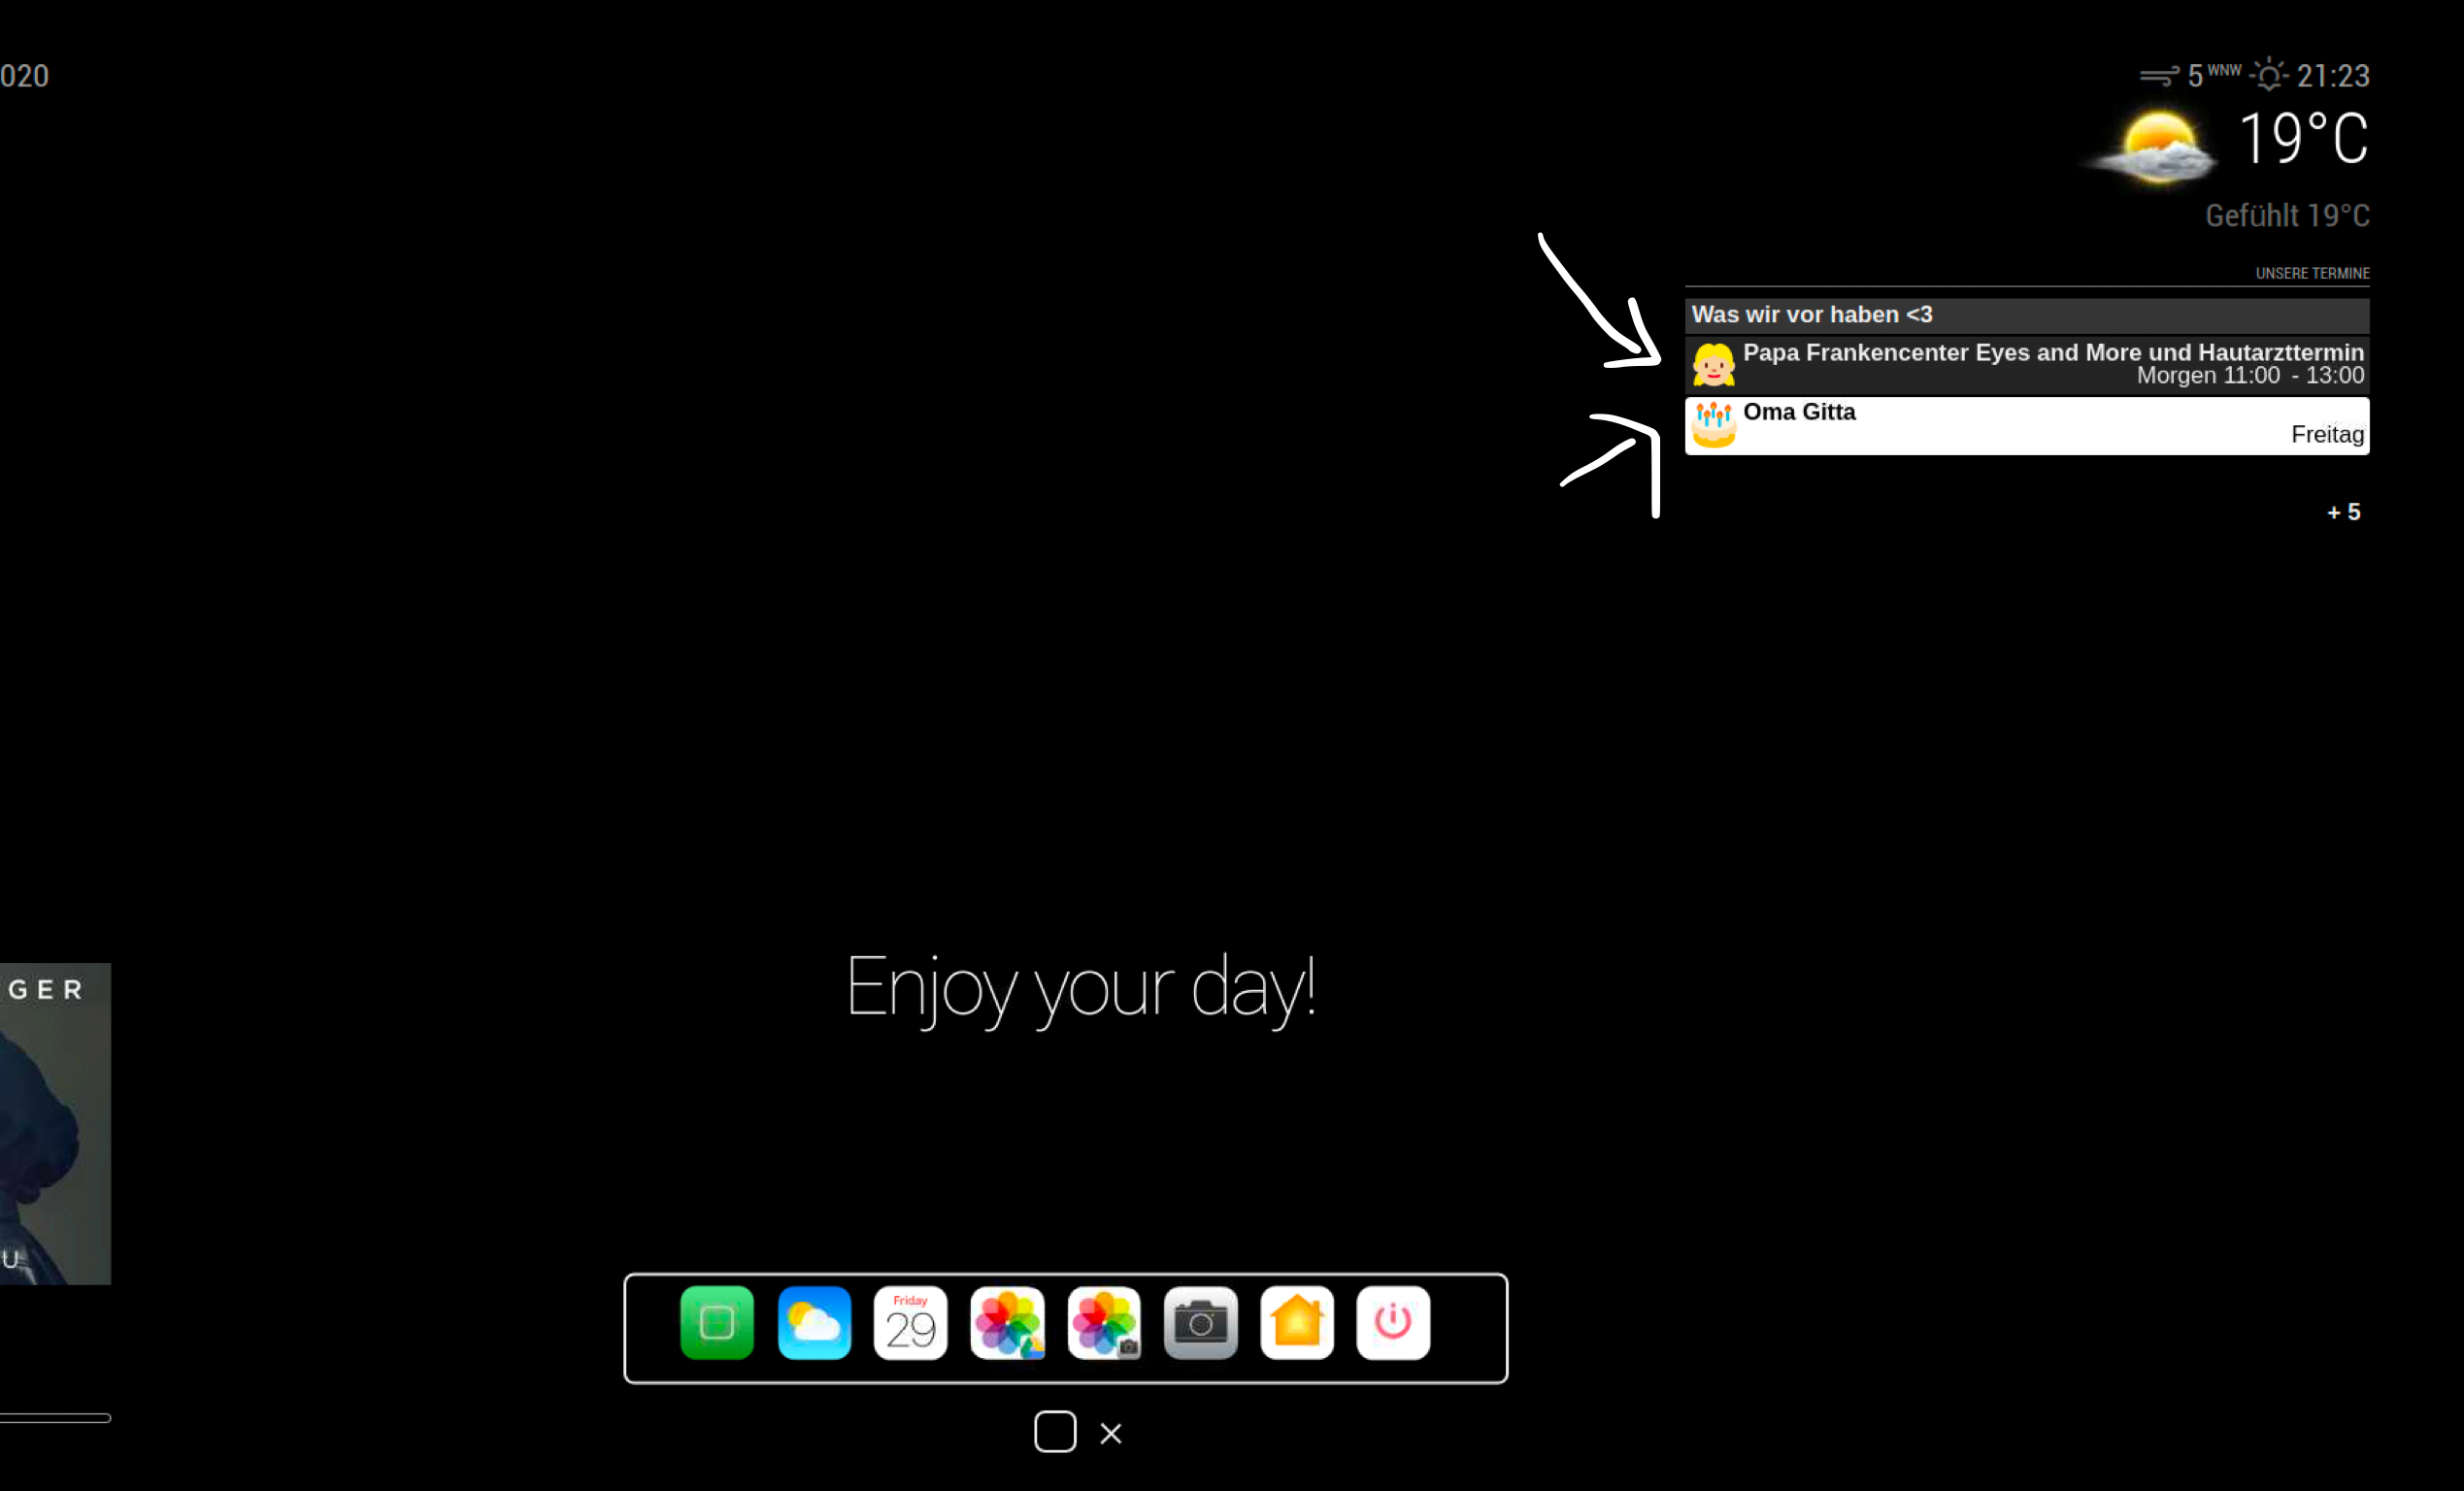Click the red power icon
The image size is (2464, 1491).
coord(1393,1322)
